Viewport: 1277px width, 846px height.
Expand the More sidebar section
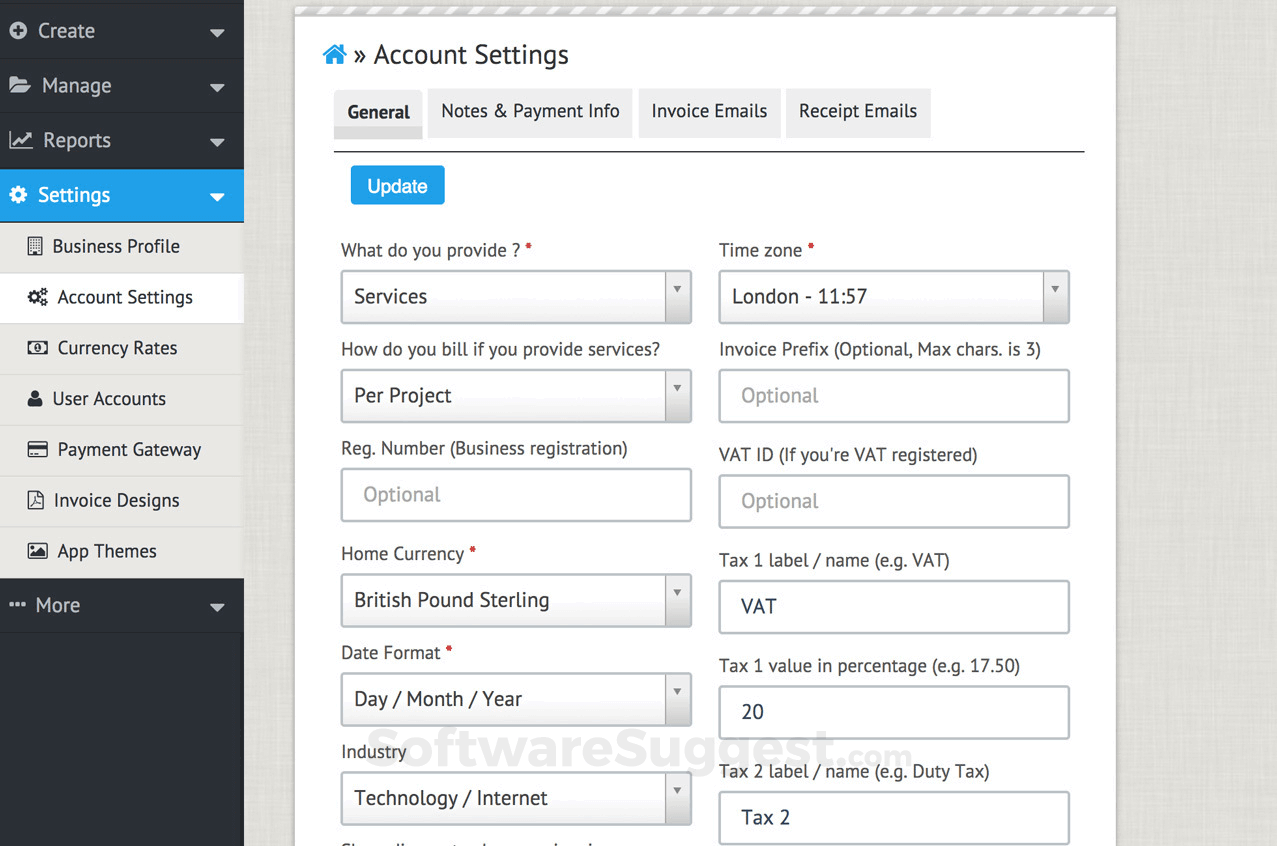121,605
